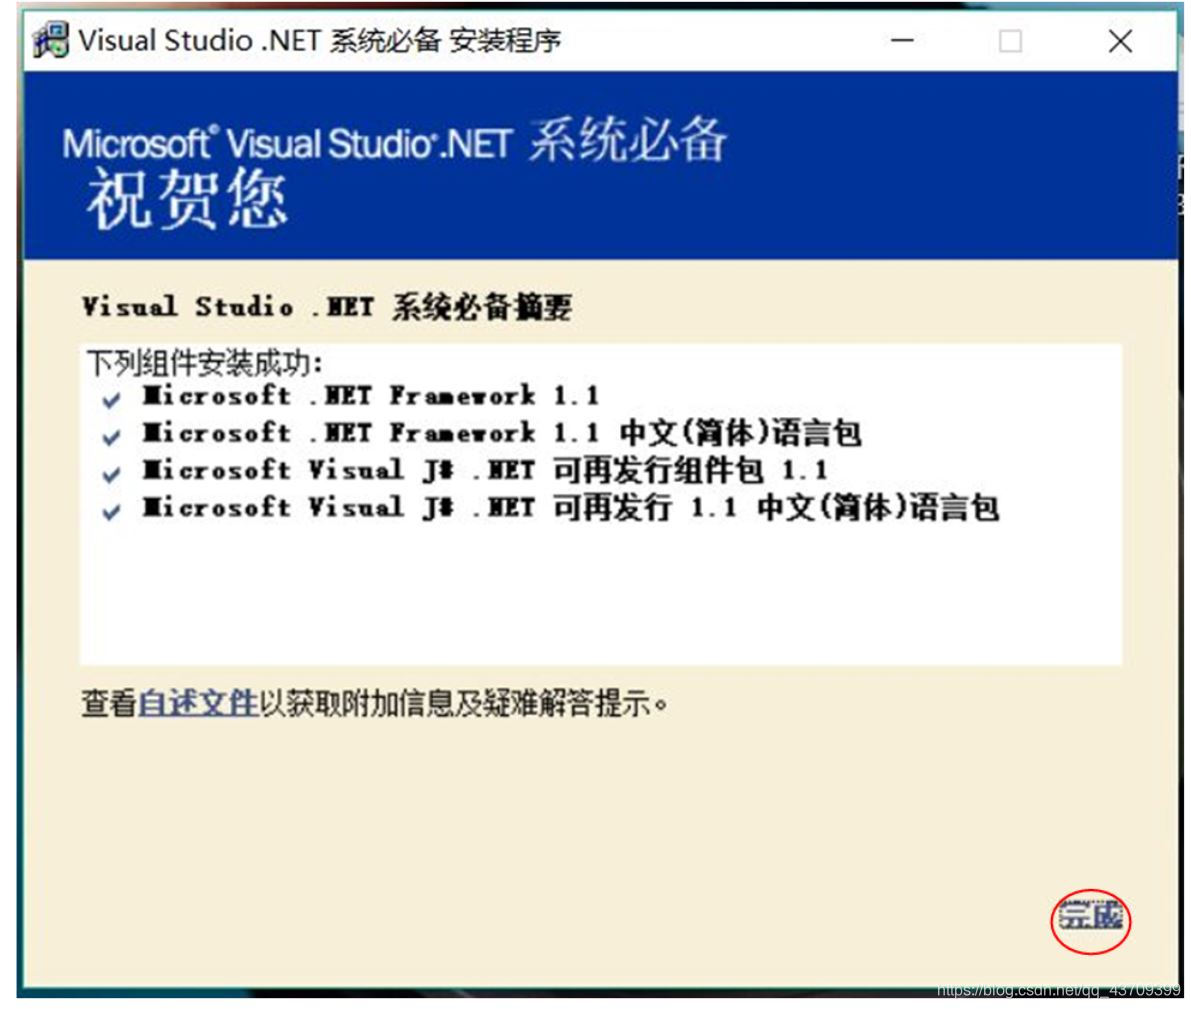
Task: Click the 完成 finish link
Action: point(1091,916)
